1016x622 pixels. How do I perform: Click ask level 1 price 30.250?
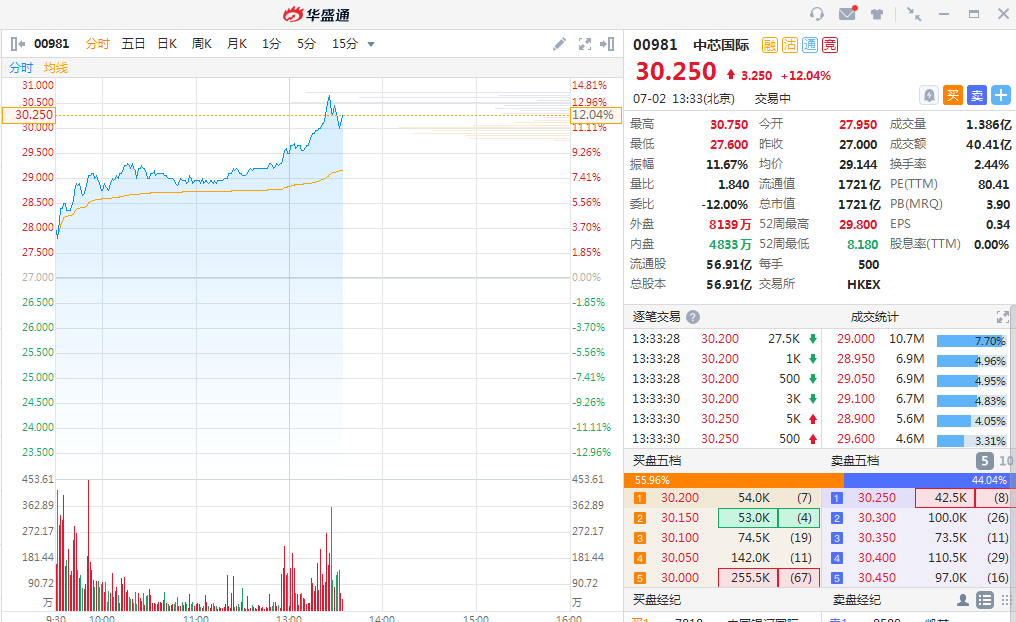pos(877,498)
